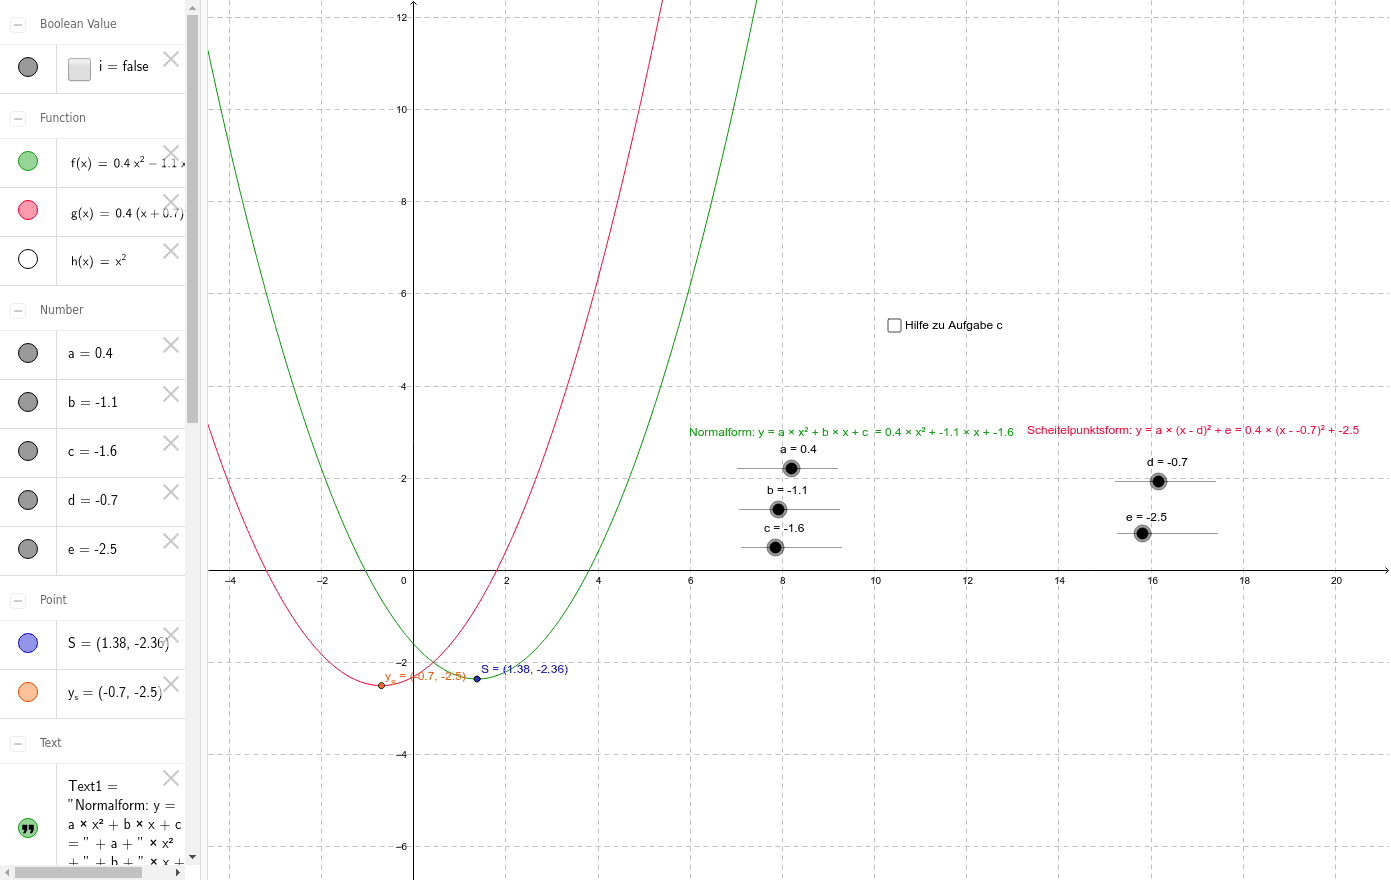Collapse the Function section
The image size is (1391, 882).
18,118
